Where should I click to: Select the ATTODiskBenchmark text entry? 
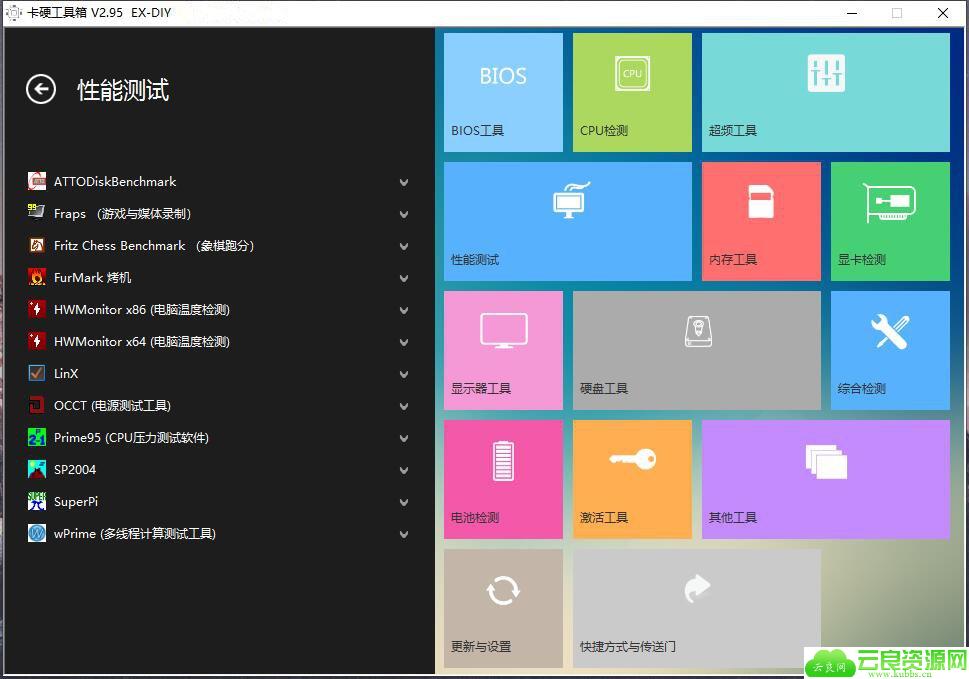115,182
